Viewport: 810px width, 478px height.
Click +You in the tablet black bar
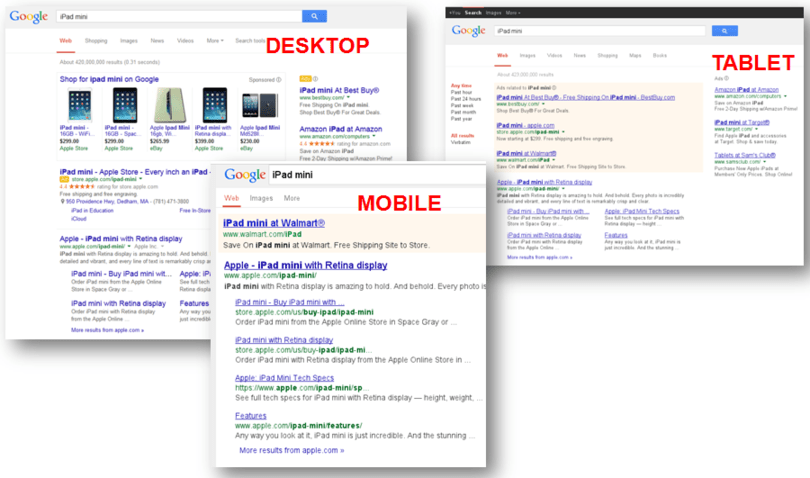point(455,13)
